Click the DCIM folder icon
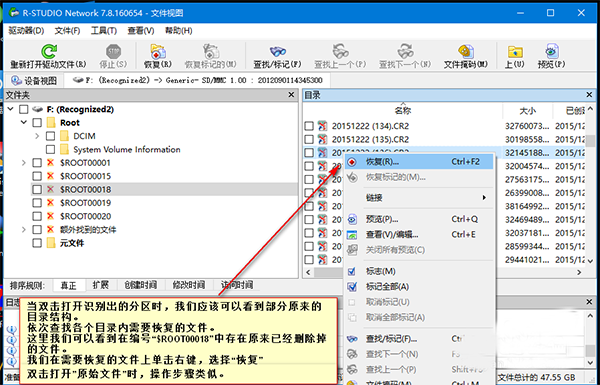The image size is (600, 385). [64, 136]
